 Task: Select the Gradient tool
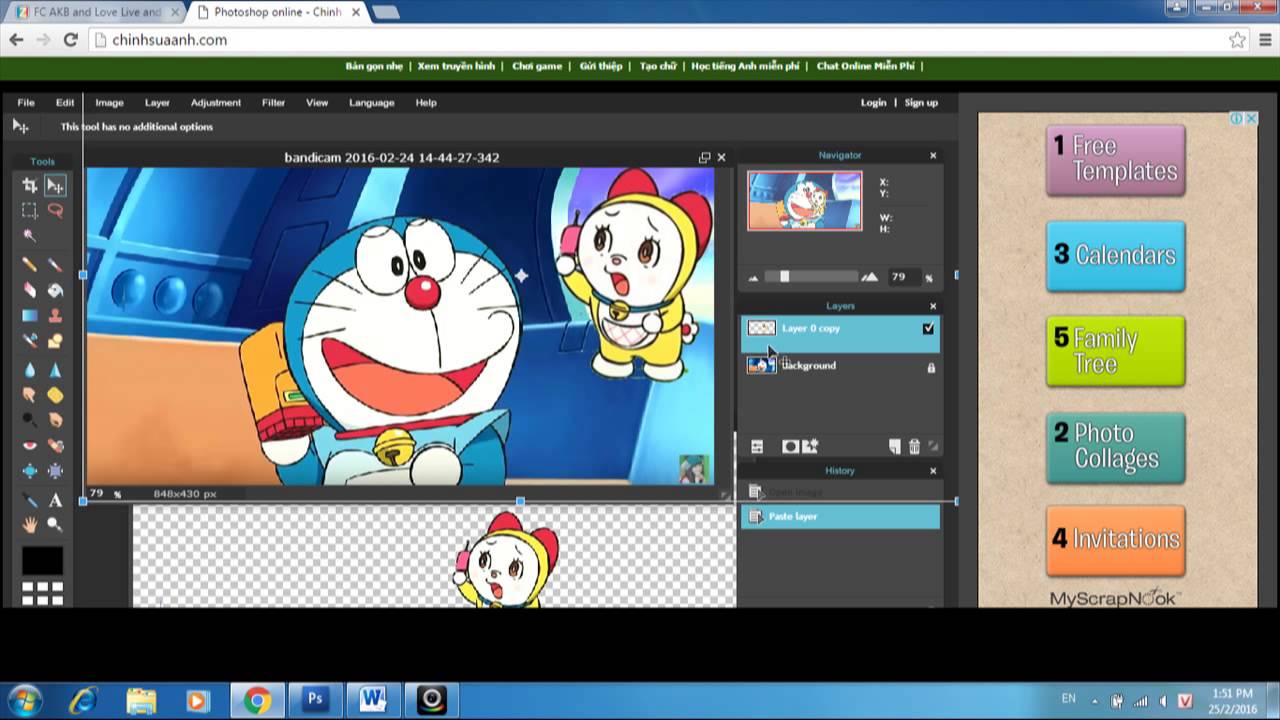click(30, 316)
